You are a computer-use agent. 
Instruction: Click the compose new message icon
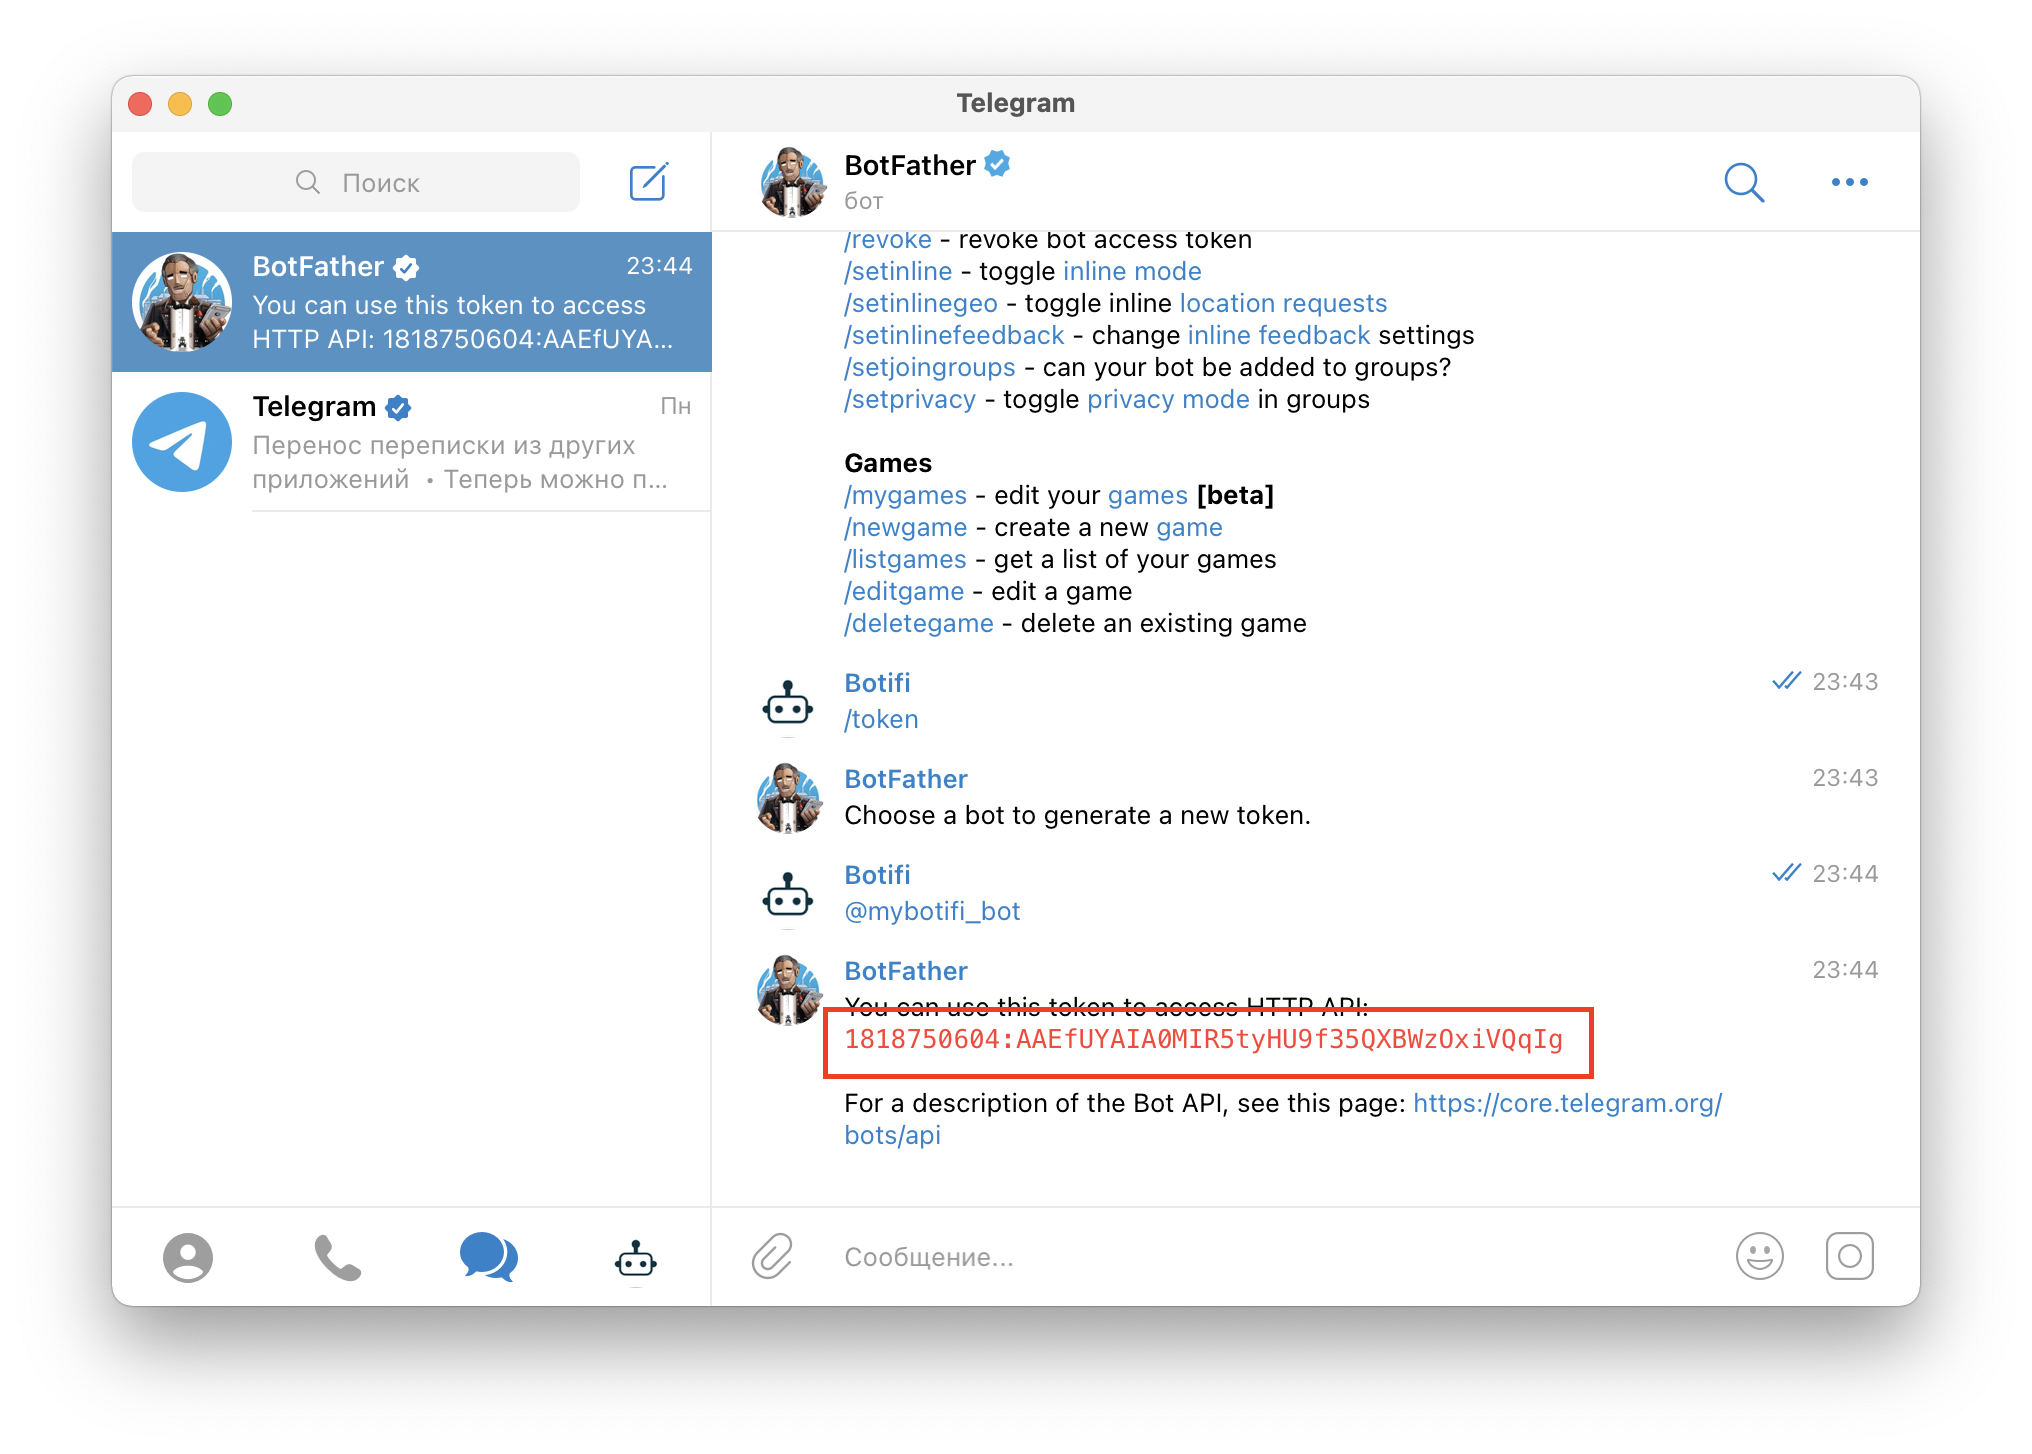click(648, 182)
